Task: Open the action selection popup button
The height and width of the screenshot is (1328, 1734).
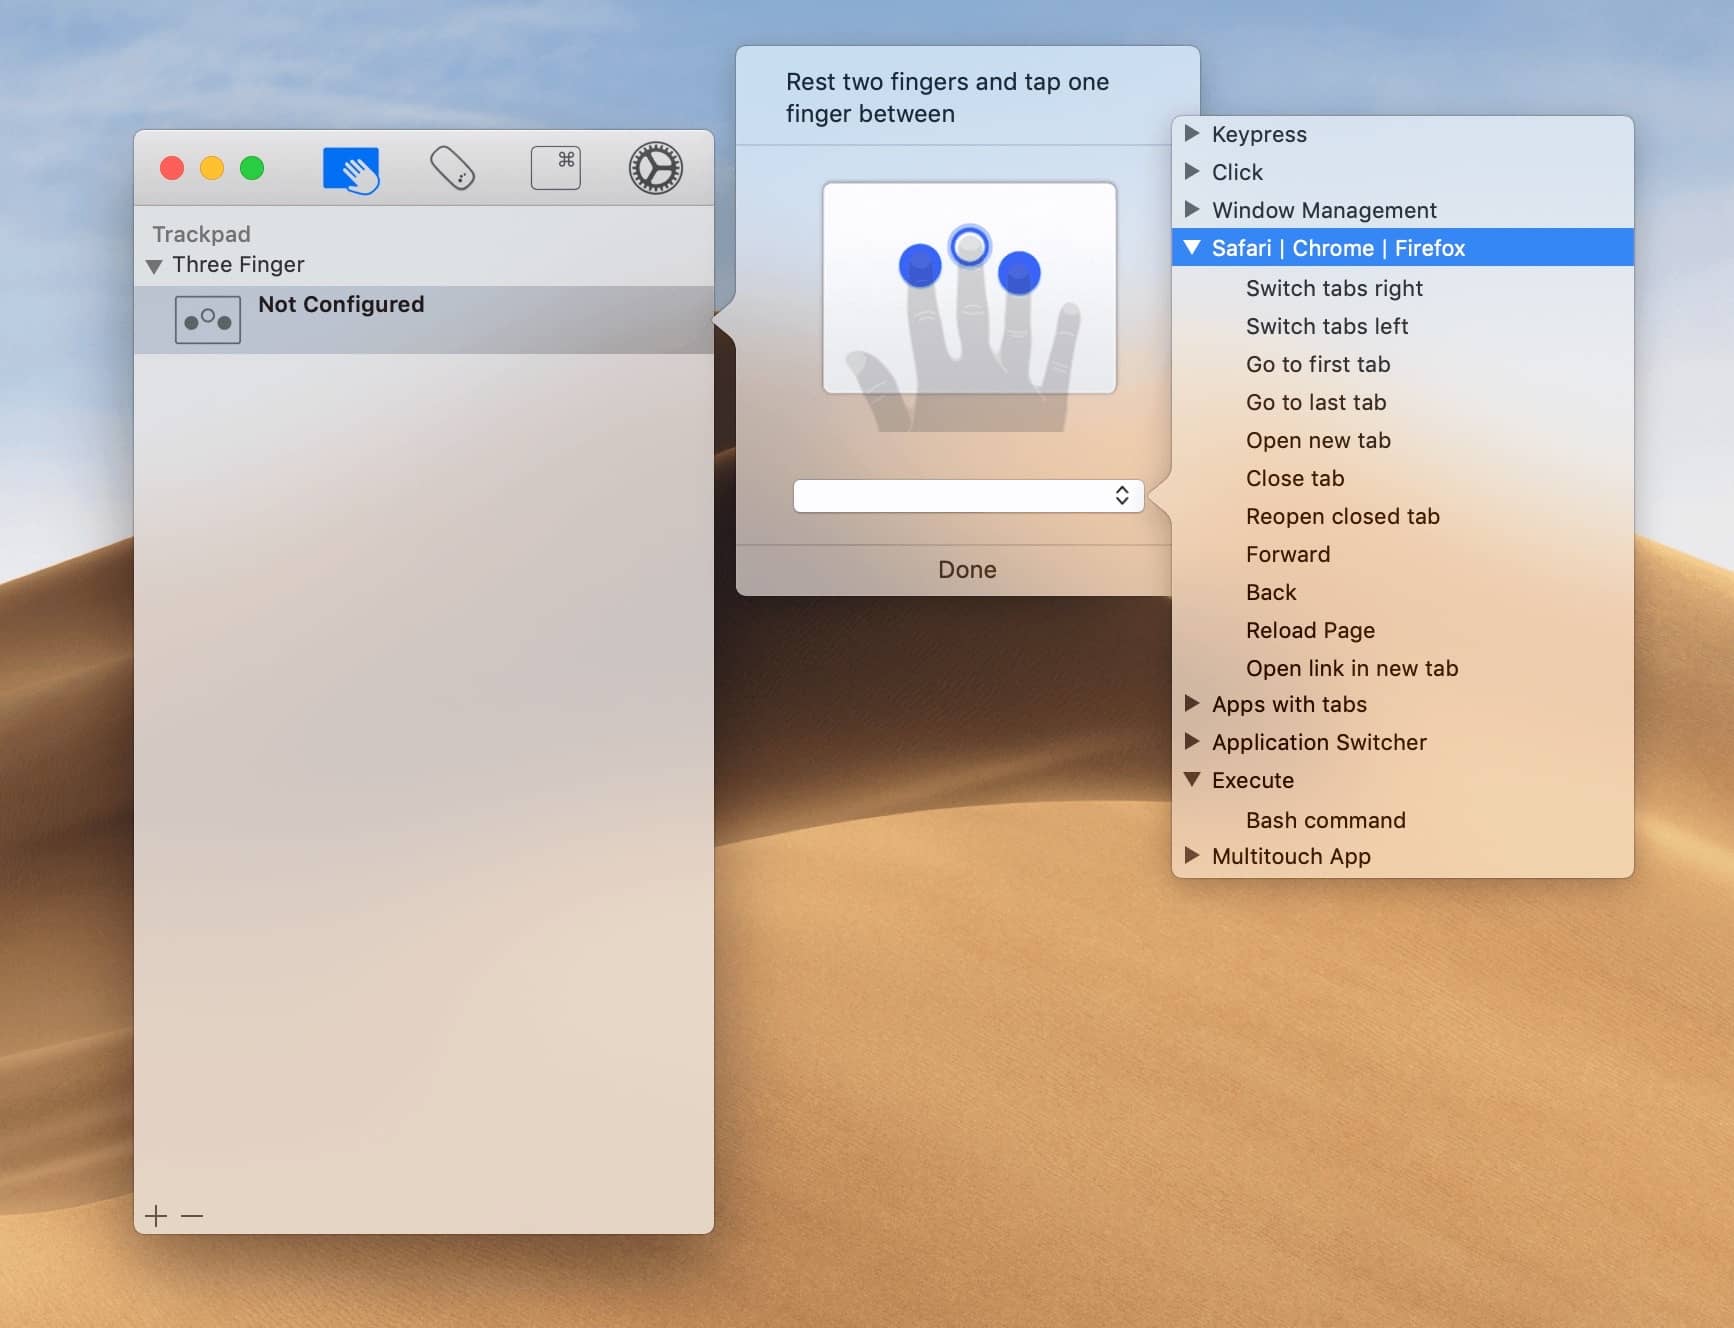Action: point(968,496)
